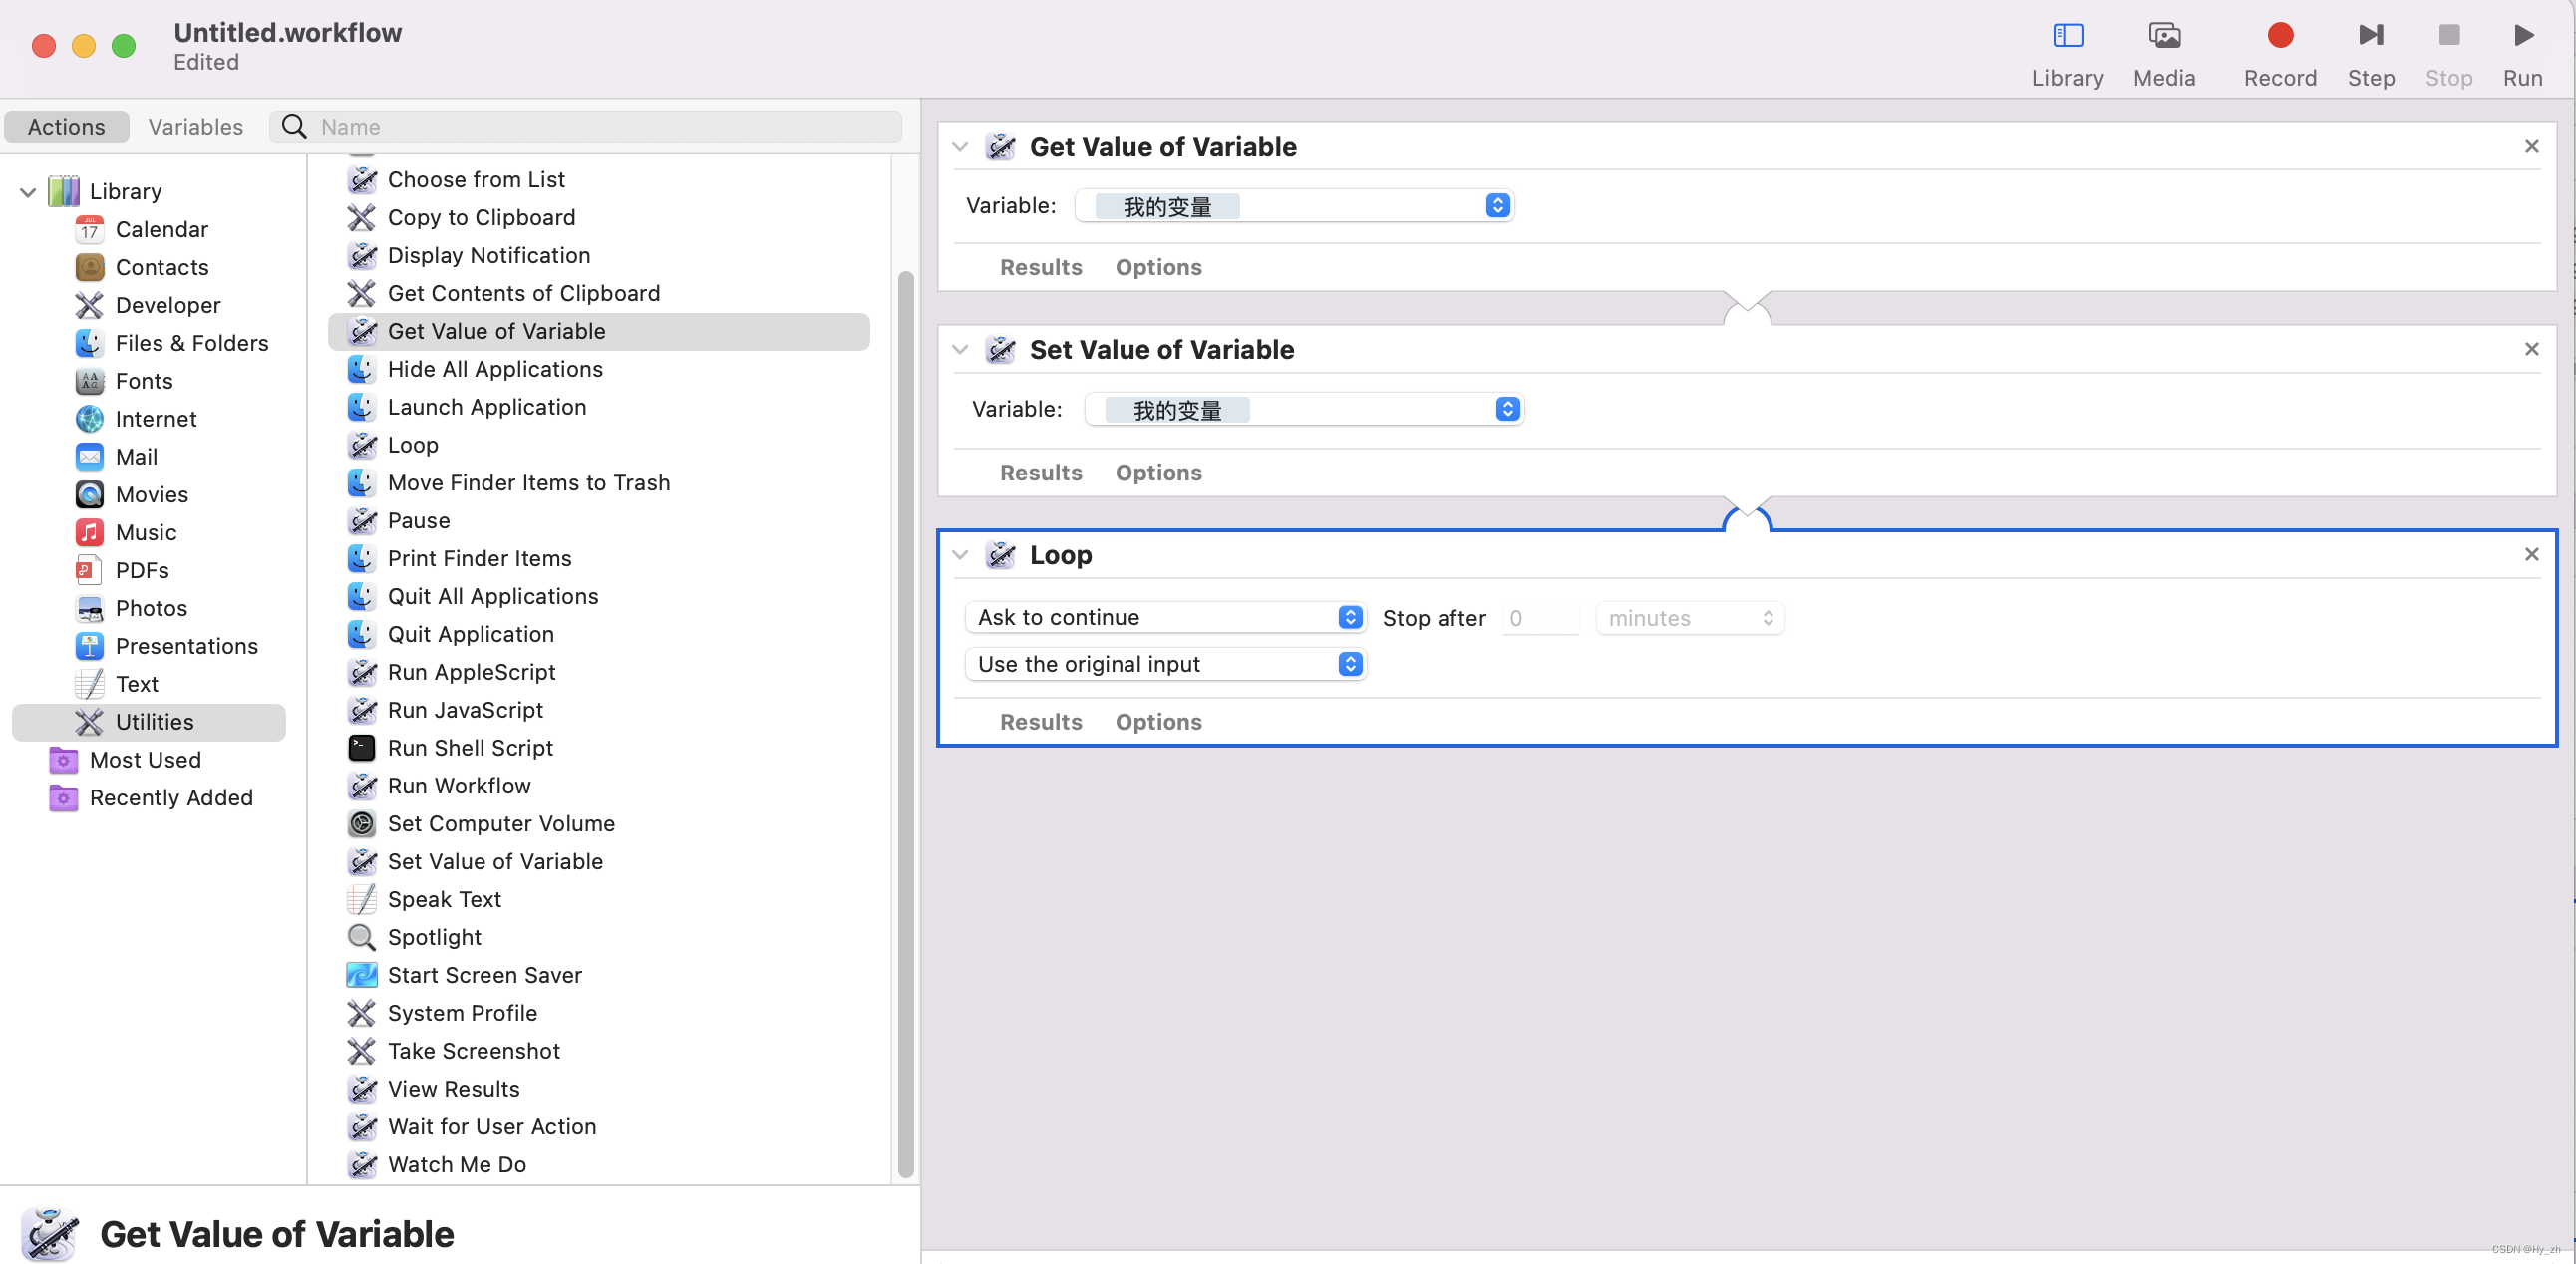Viewport: 2576px width, 1264px height.
Task: Remove the Loop action with X
Action: click(x=2531, y=554)
